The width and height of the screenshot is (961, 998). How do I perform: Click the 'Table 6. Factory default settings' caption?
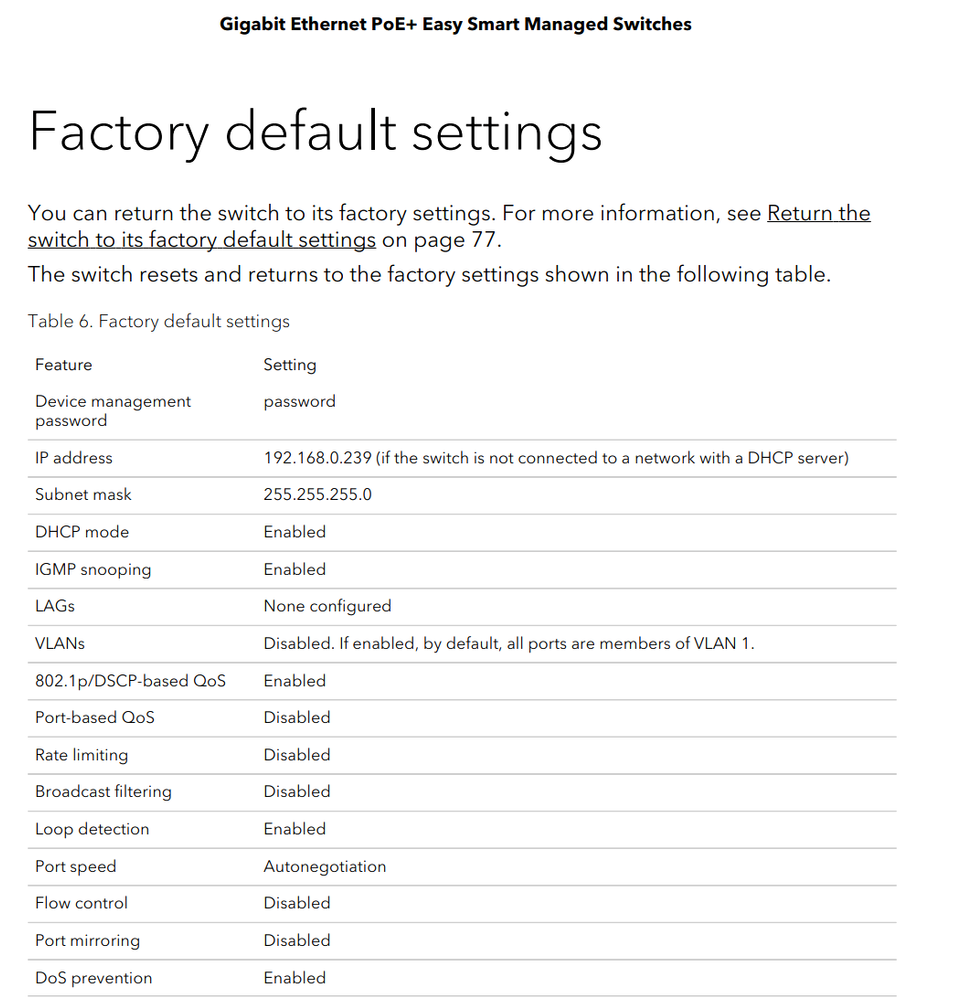(159, 321)
